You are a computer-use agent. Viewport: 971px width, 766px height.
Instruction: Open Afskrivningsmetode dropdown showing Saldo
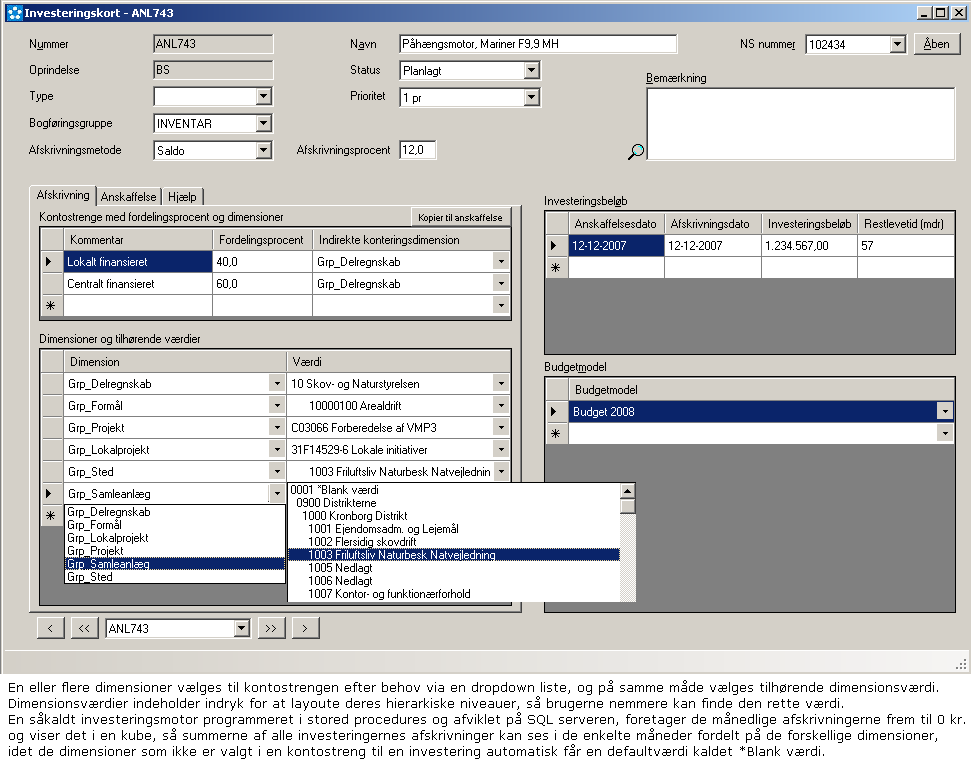click(x=264, y=150)
